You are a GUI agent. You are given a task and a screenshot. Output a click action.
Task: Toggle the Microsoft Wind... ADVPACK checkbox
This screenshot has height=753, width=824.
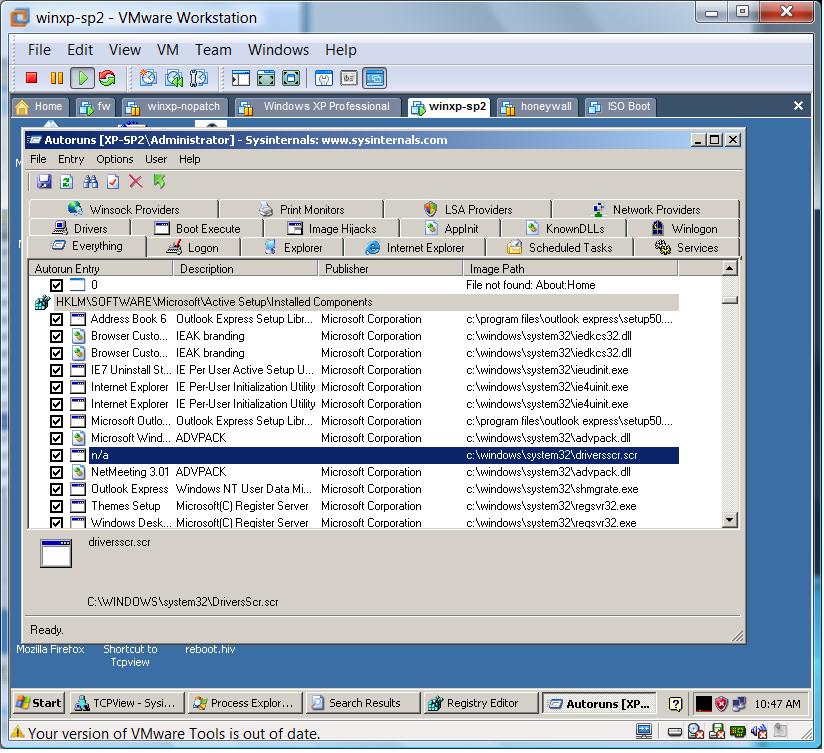click(x=56, y=438)
